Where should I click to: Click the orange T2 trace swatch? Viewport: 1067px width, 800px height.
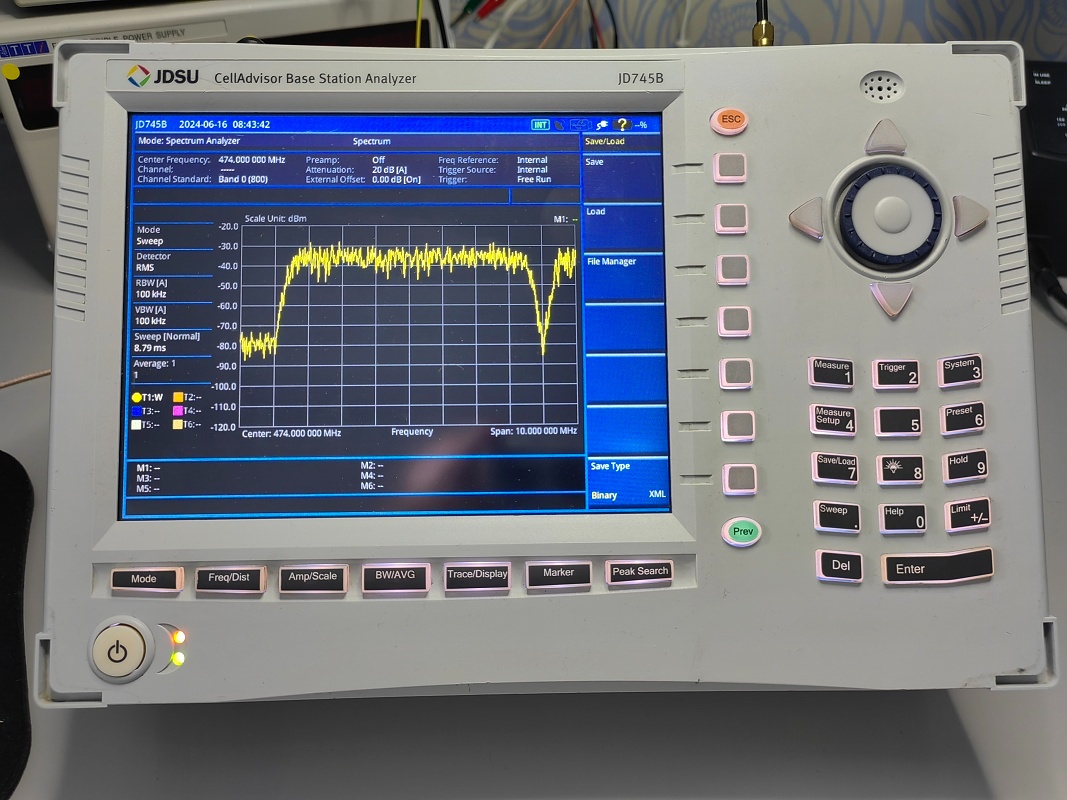click(178, 397)
